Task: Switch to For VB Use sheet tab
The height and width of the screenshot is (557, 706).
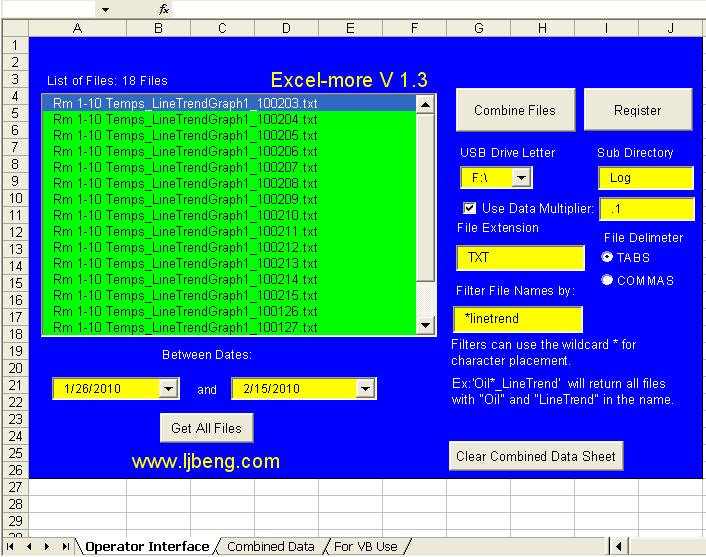Action: [x=366, y=547]
